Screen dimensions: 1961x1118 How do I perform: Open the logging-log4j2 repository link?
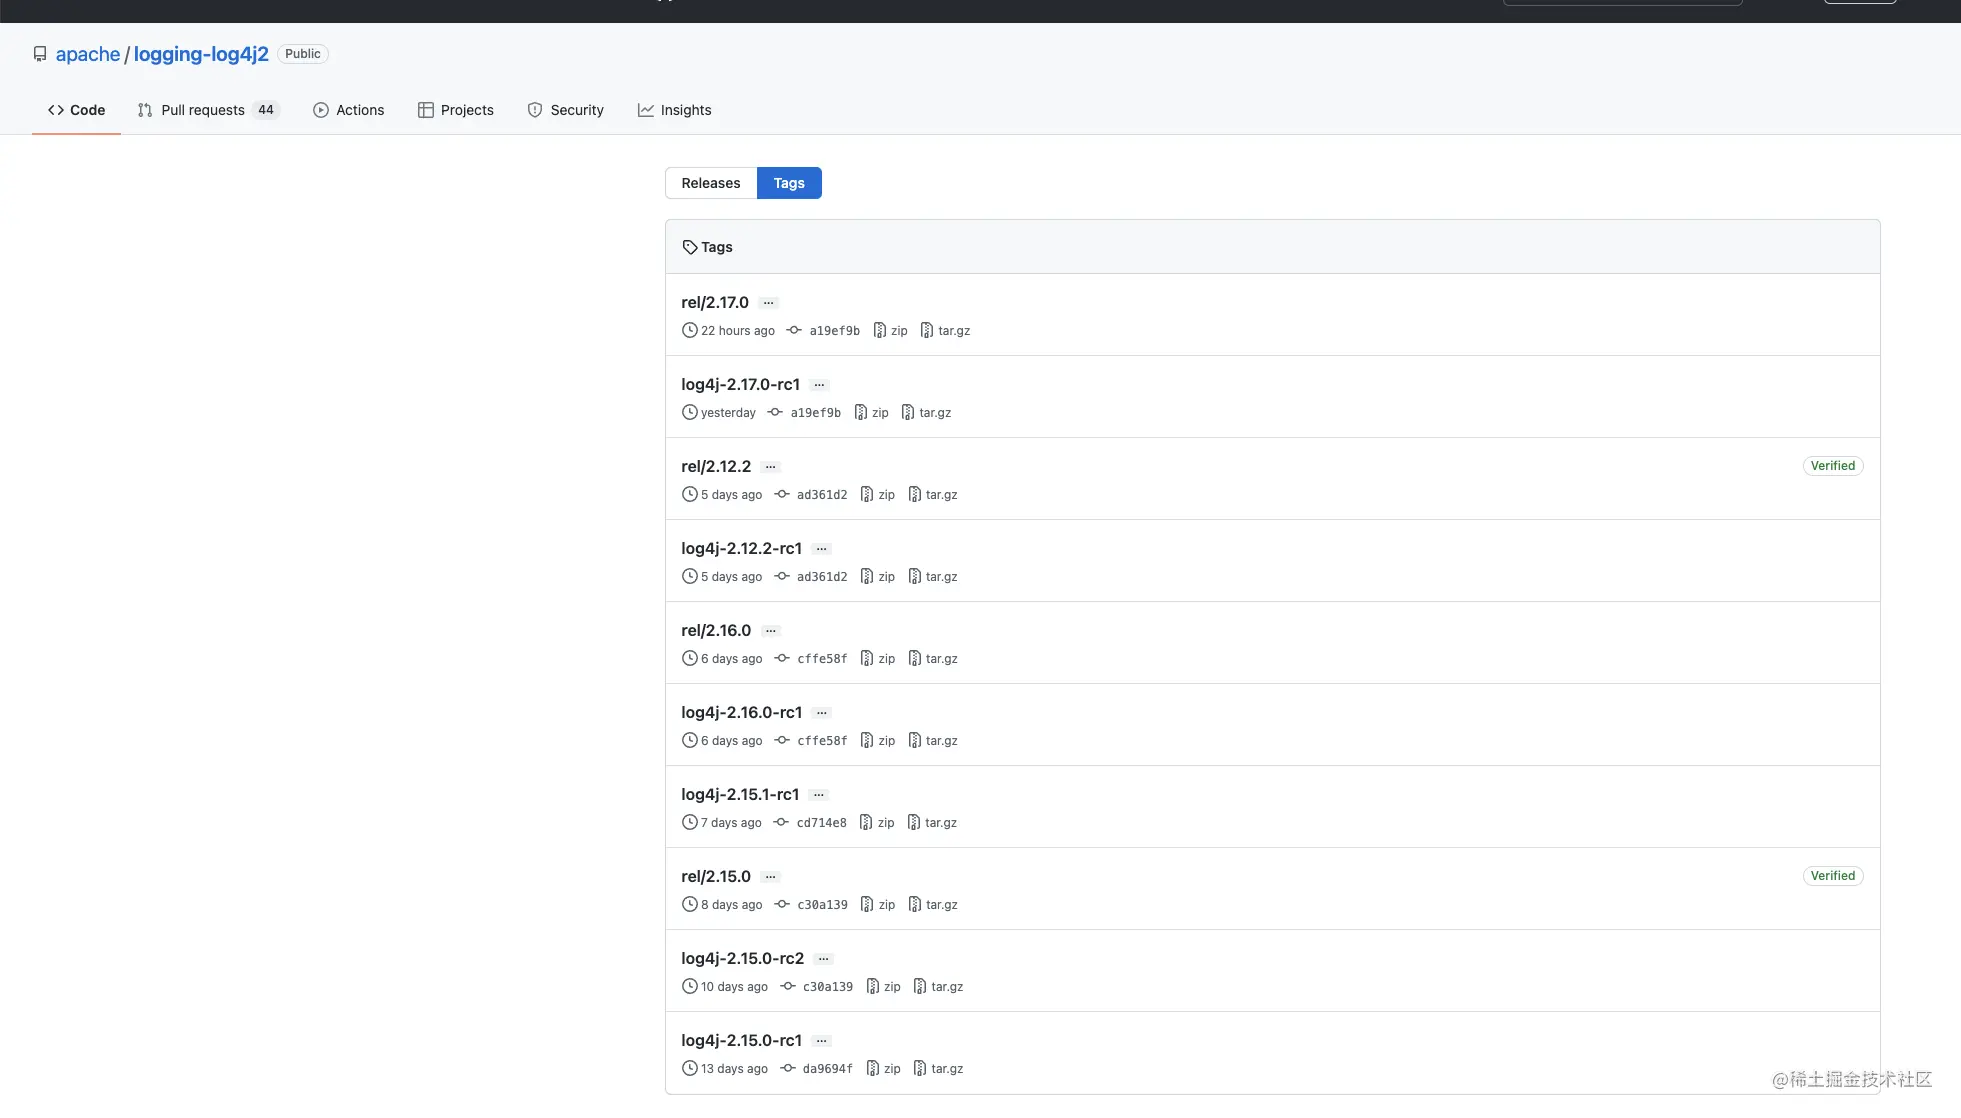(201, 54)
